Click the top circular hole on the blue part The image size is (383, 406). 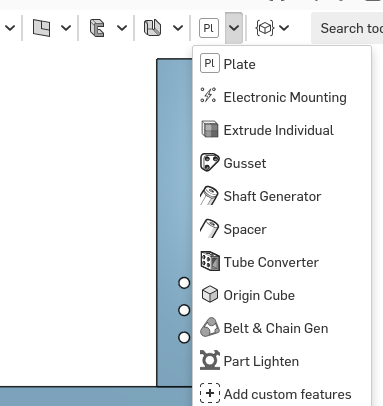tap(184, 283)
